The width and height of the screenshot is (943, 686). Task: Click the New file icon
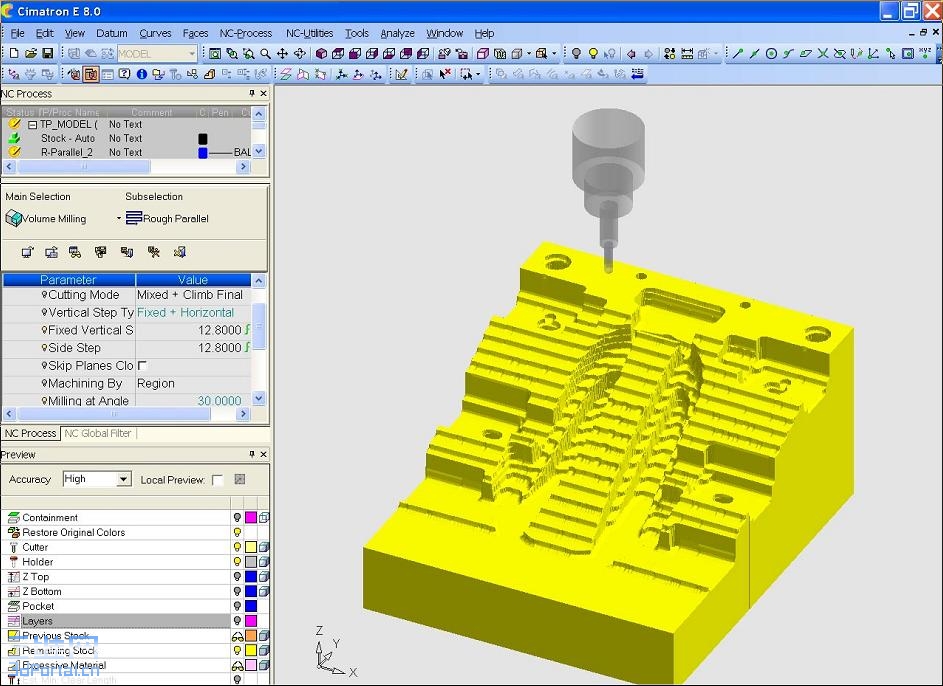click(14, 54)
